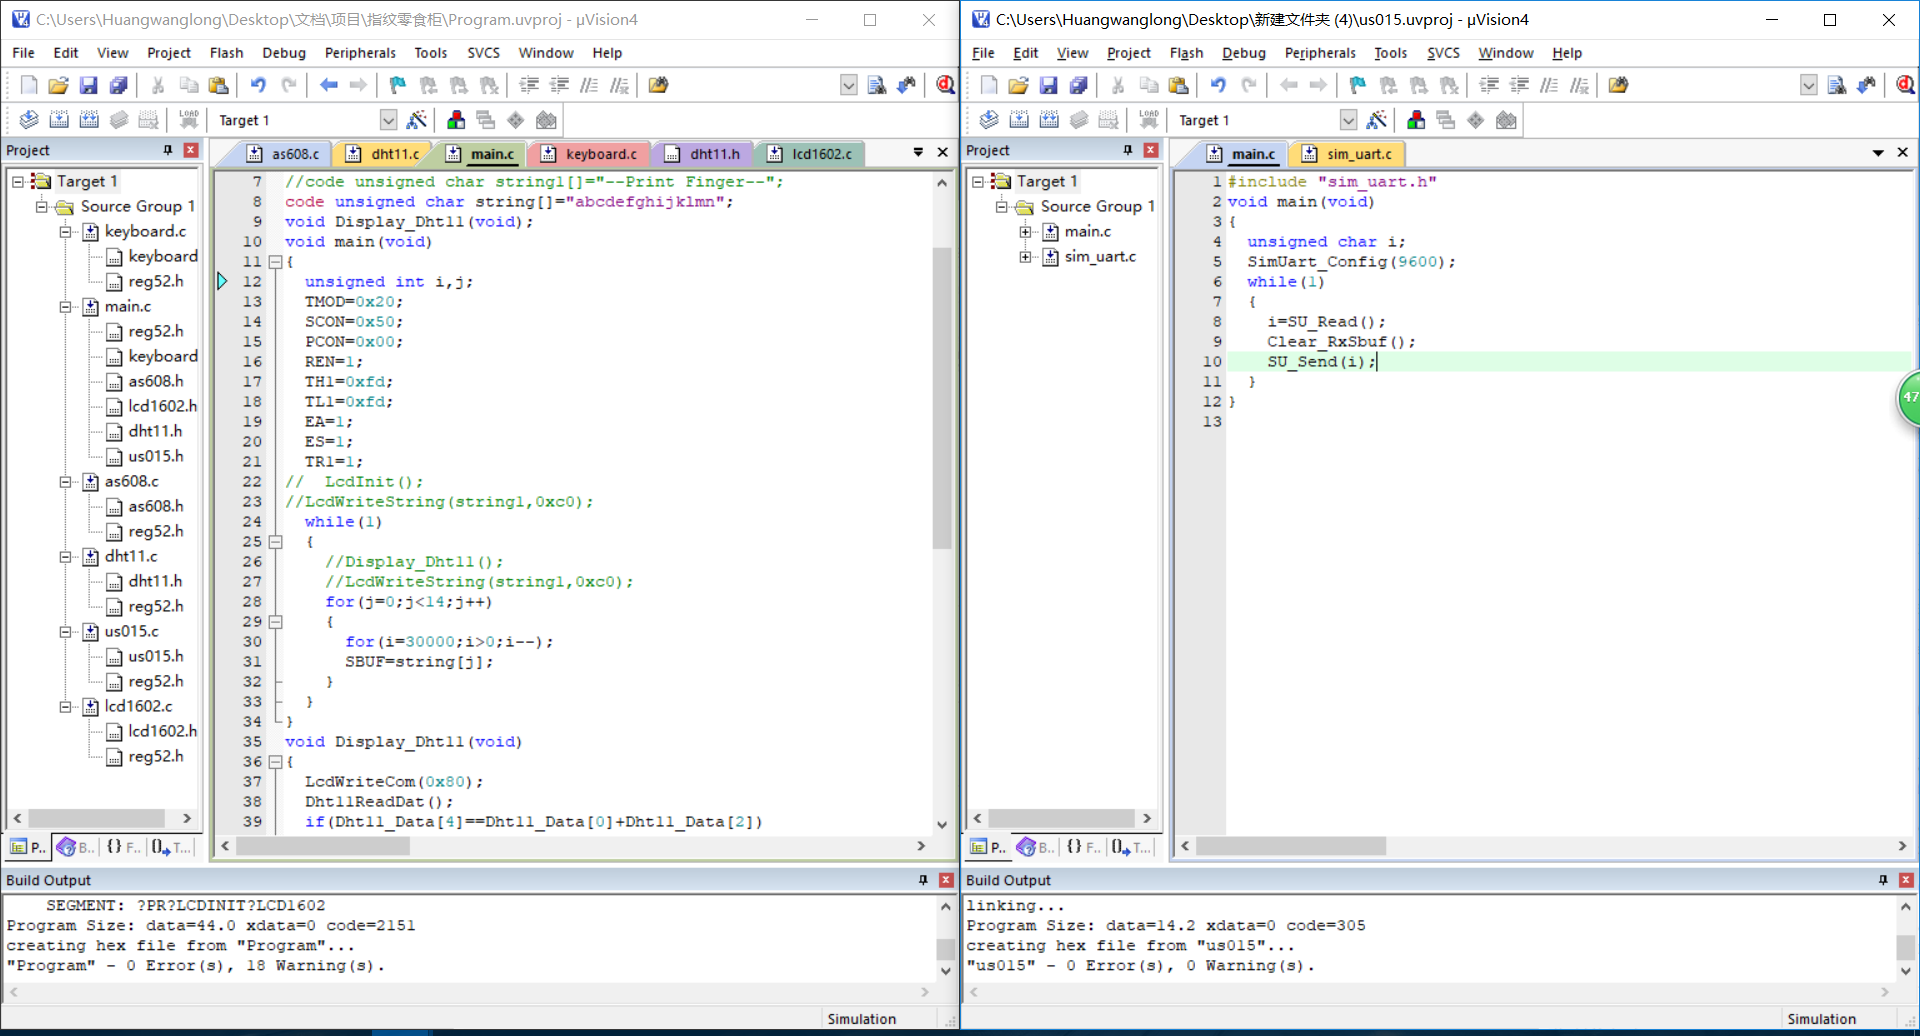Open Peripherals menu in left window
This screenshot has height=1036, width=1920.
click(360, 53)
